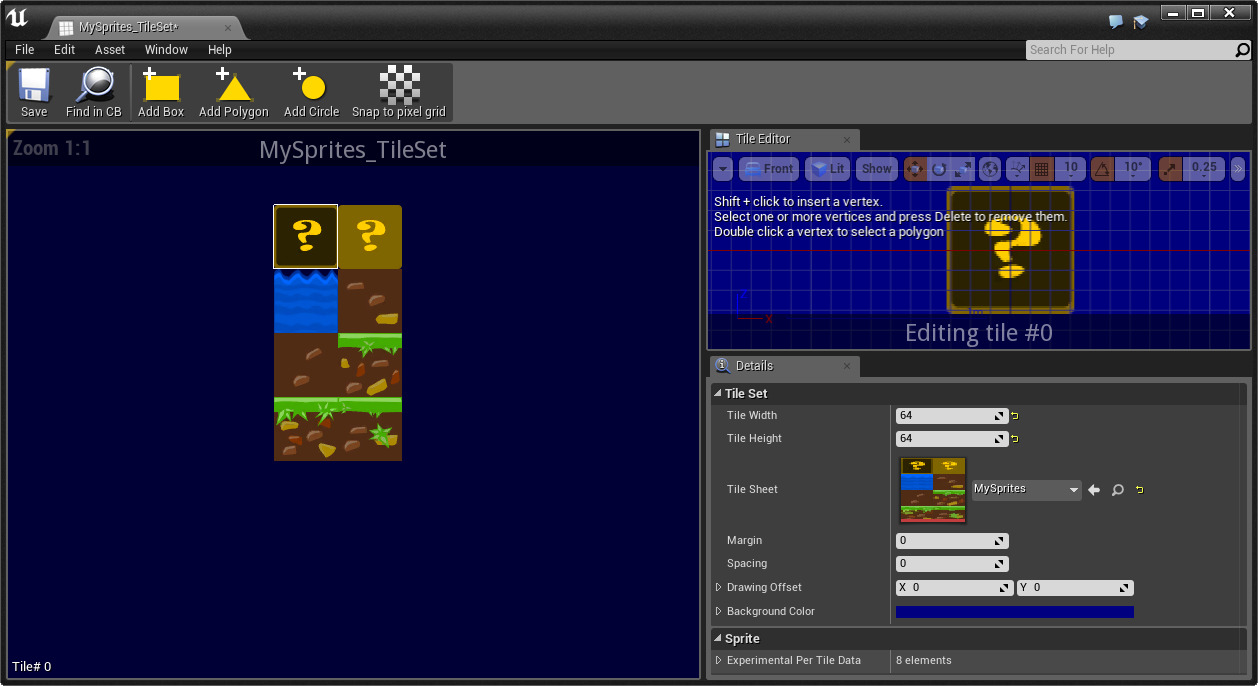
Task: Click the world coordinate system globe icon
Action: coord(990,169)
